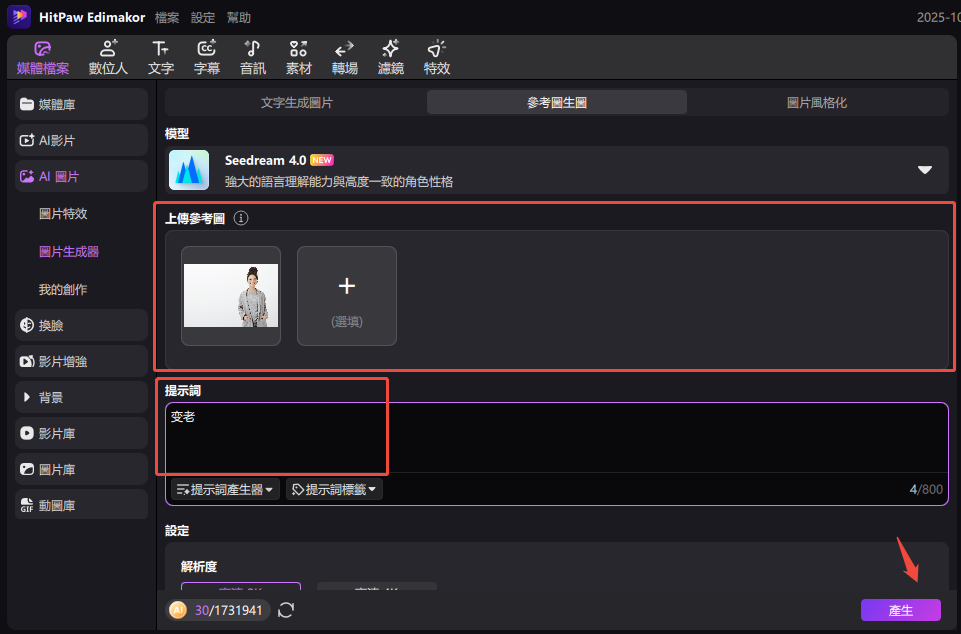Open 我的創作 in the sidebar
Screen dimensions: 961x634
63,289
